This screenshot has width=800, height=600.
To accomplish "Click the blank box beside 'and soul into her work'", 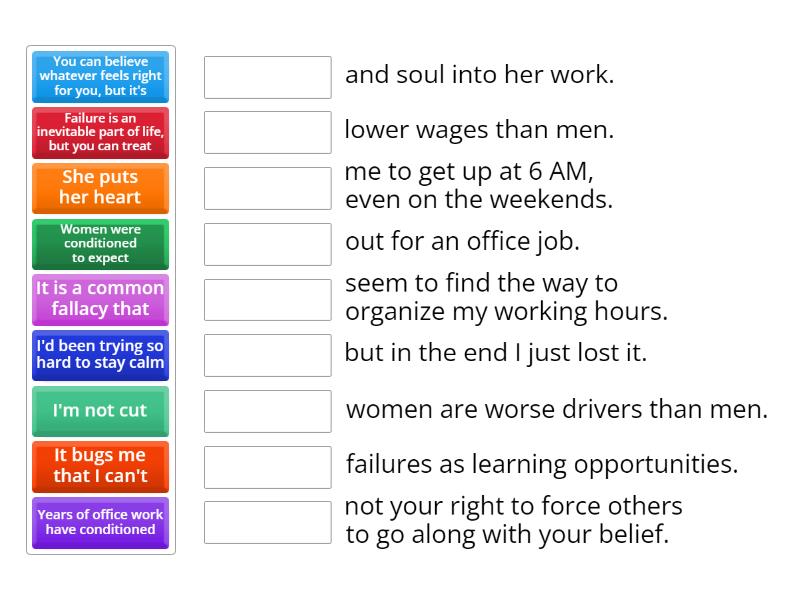I will click(267, 75).
